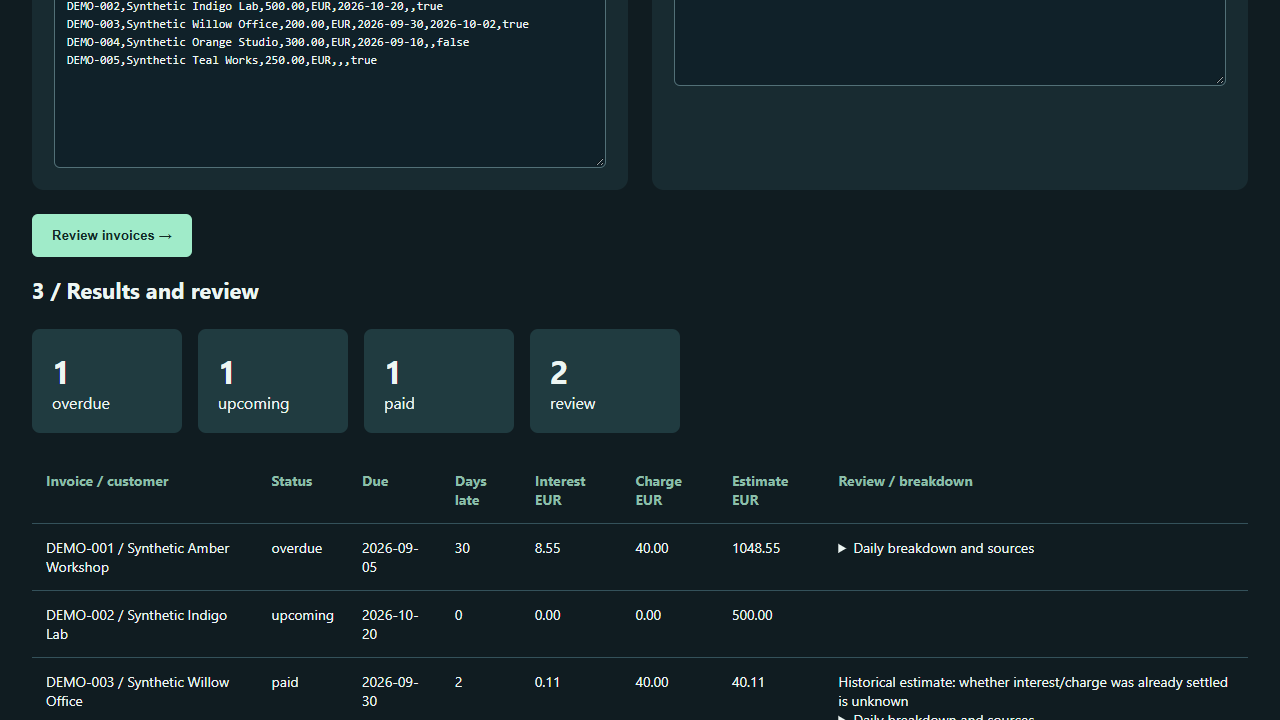The height and width of the screenshot is (720, 1280).
Task: Select the review summary card
Action: click(x=605, y=381)
